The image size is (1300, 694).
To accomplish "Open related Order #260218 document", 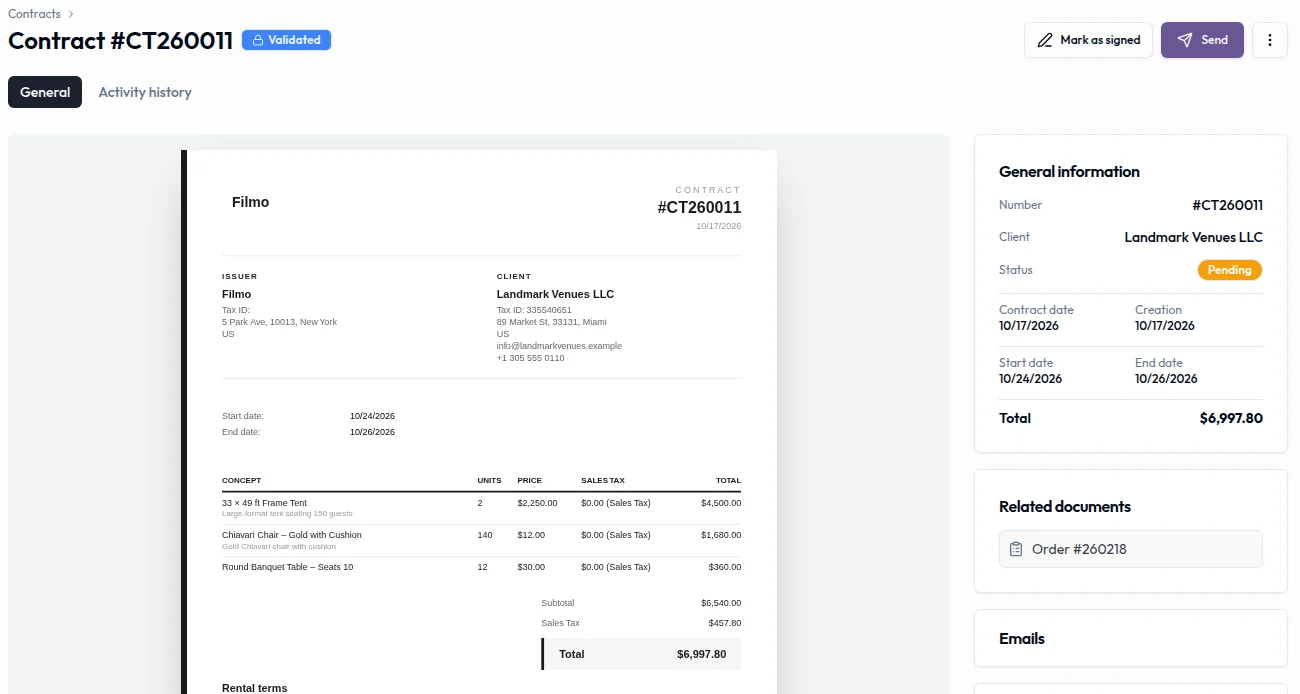I will (1130, 549).
